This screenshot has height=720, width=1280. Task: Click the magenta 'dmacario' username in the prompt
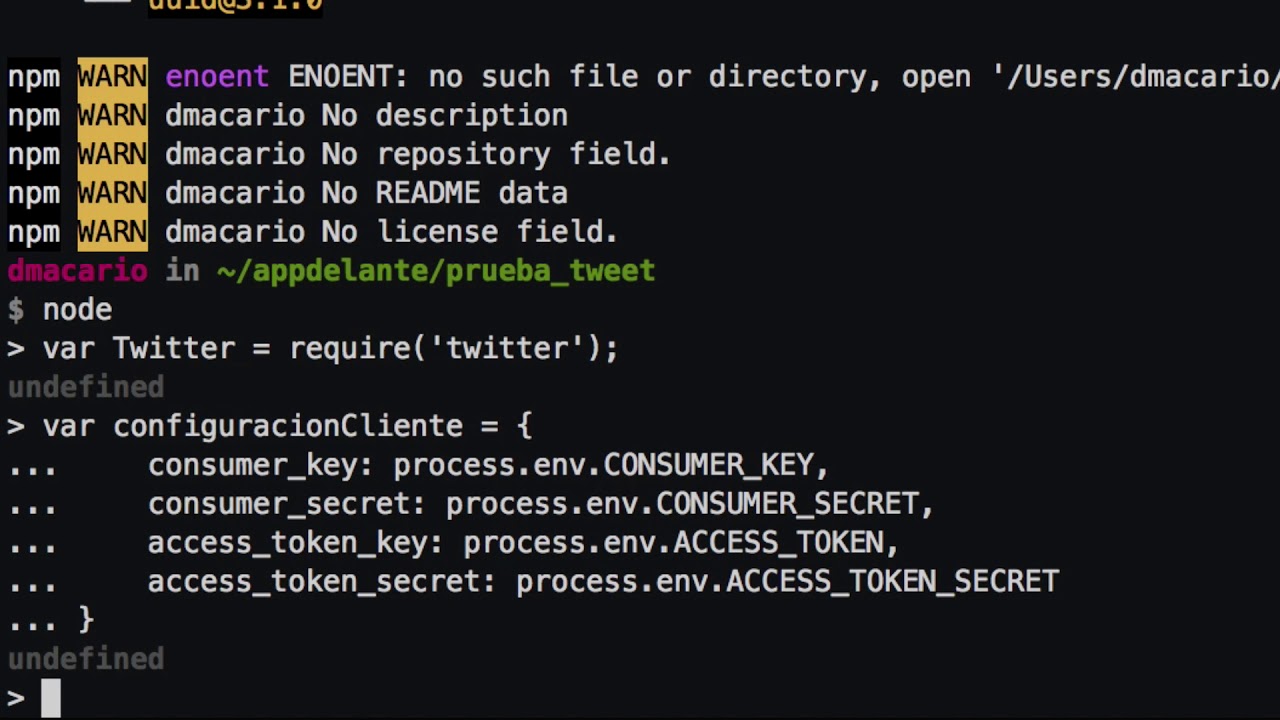point(77,271)
